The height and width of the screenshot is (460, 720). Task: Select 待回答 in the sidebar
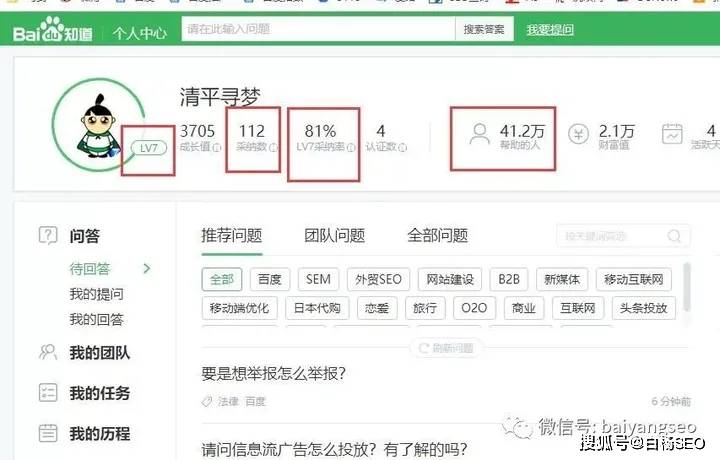coord(90,269)
